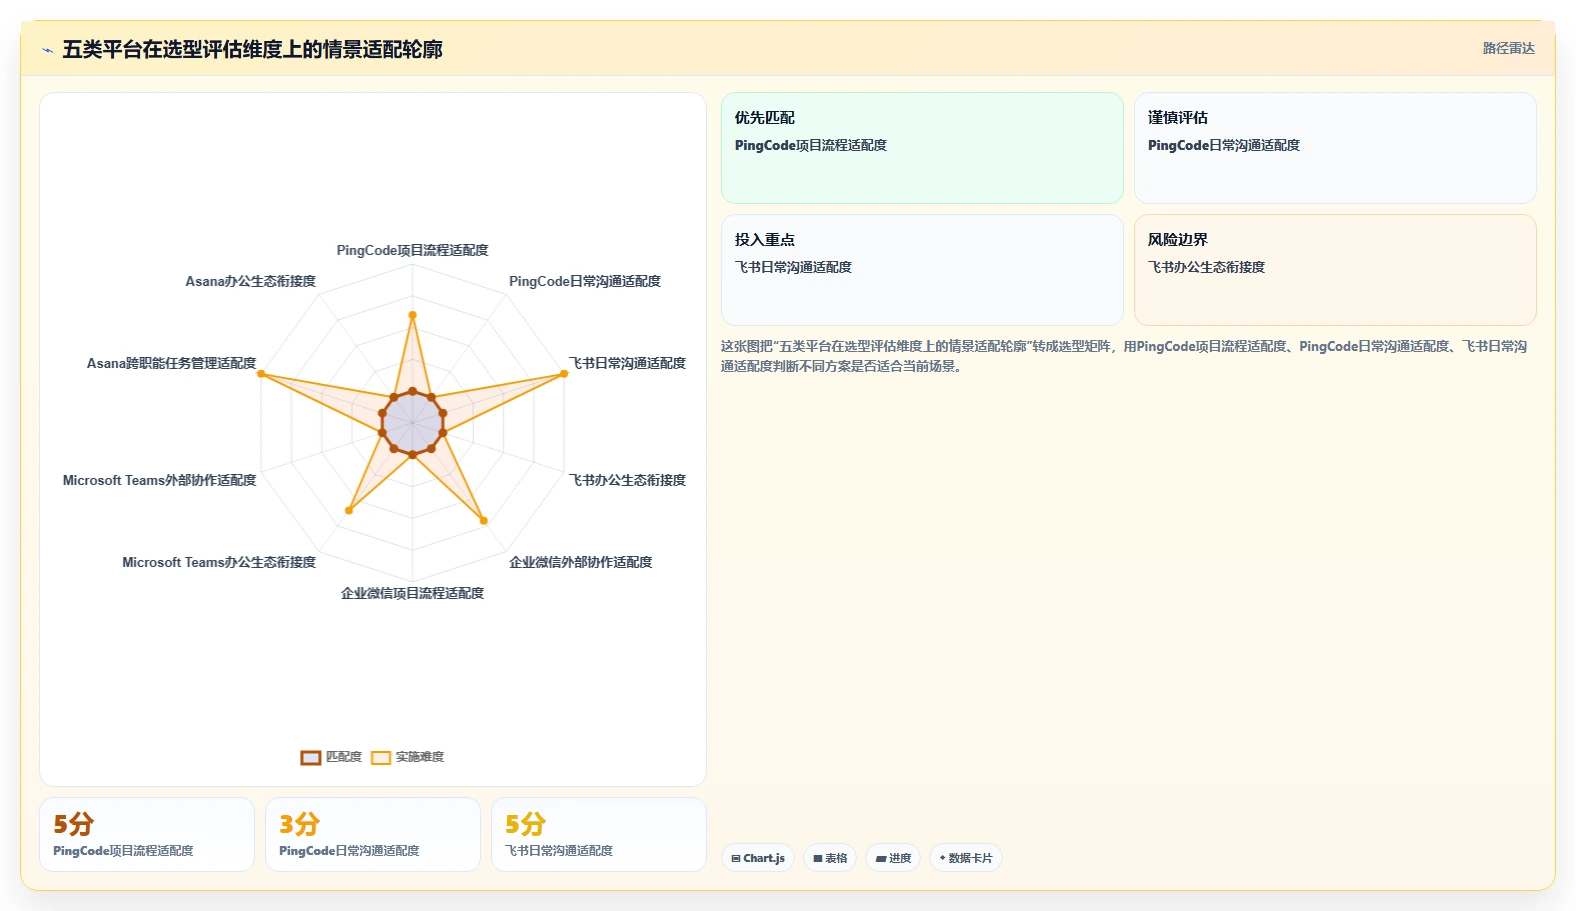The height and width of the screenshot is (911, 1576).
Task: Click the 3分 PingCode日常沟通适配度 stat card
Action: pos(373,834)
